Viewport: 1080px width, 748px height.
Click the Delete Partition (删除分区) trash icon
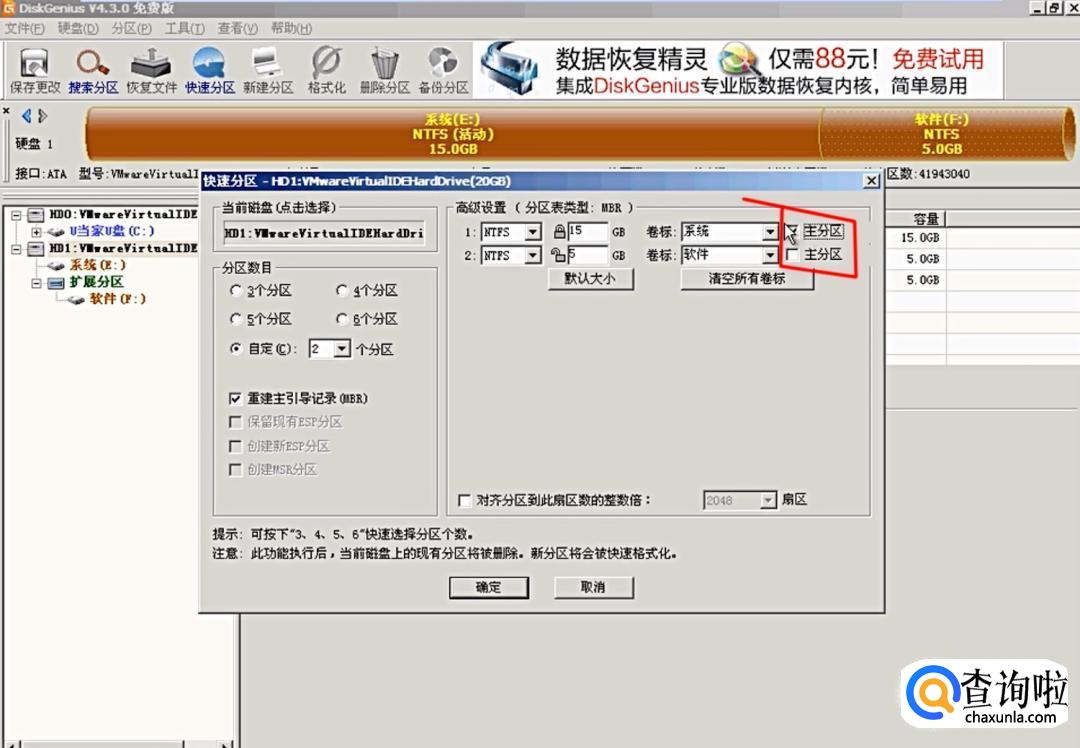click(385, 70)
